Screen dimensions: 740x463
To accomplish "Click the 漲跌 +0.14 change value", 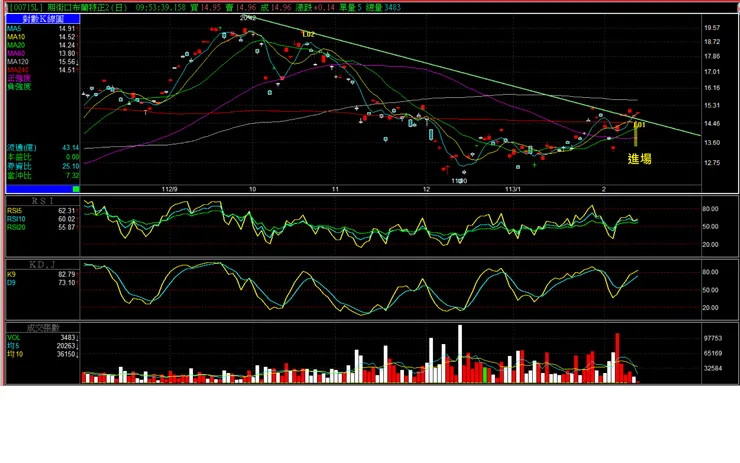I will pos(315,8).
